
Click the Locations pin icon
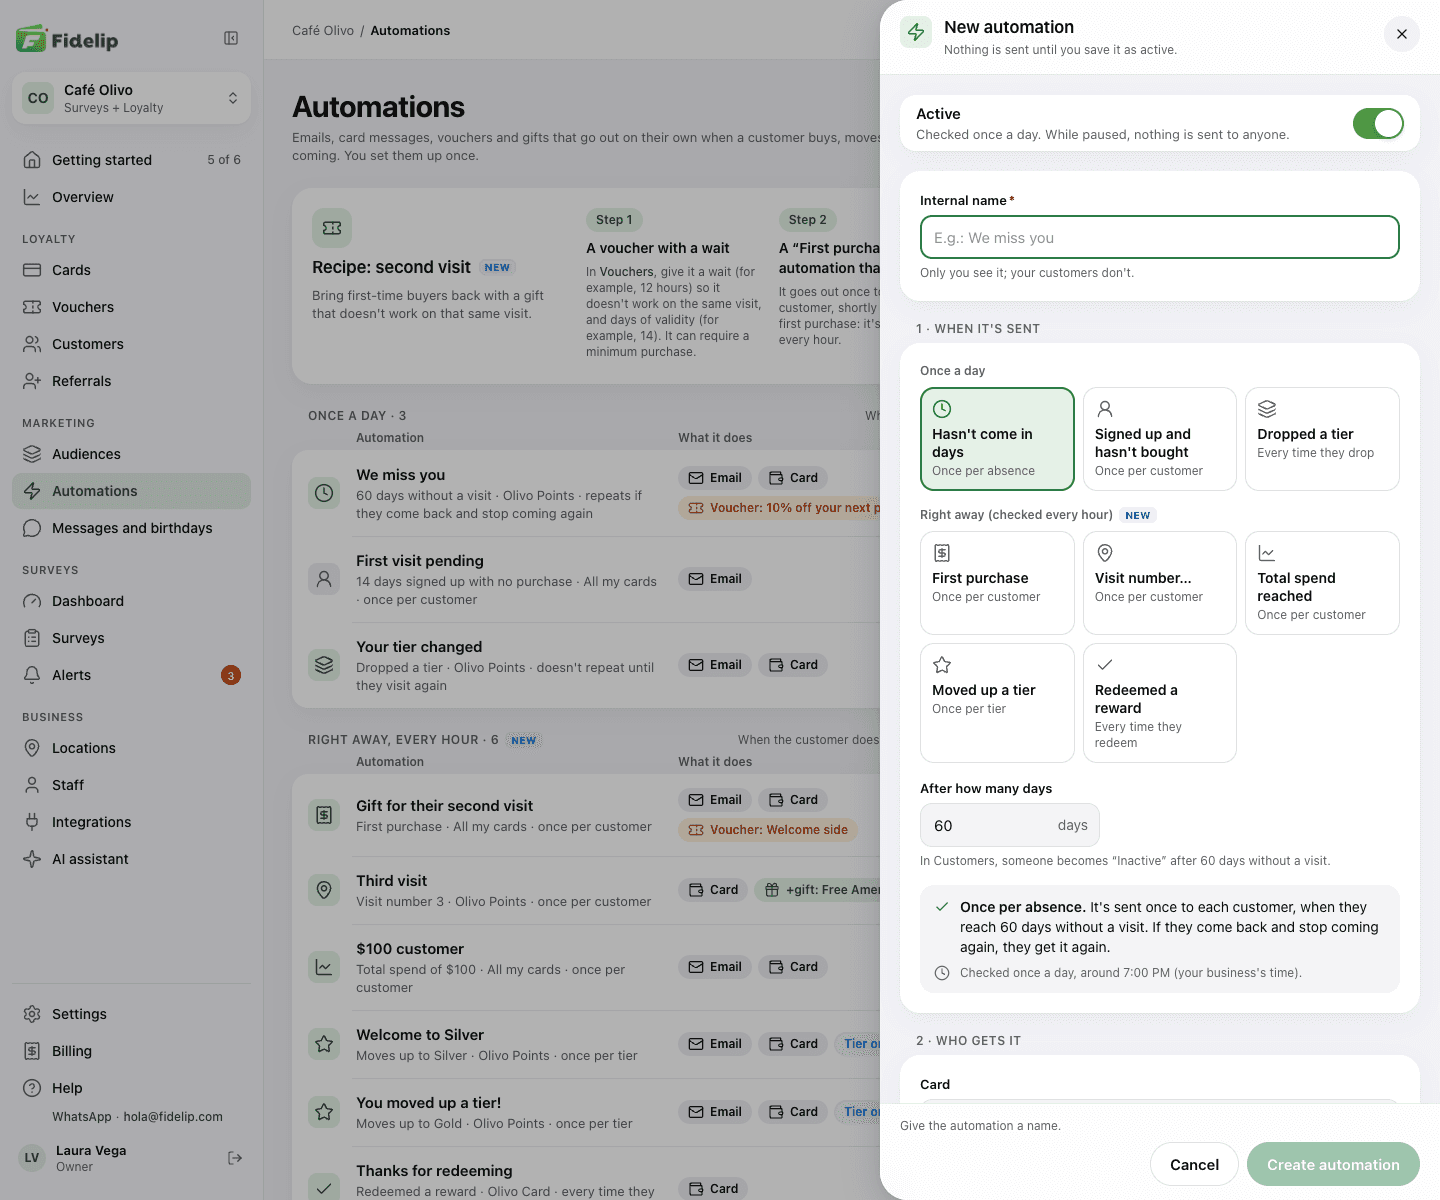pyautogui.click(x=32, y=748)
